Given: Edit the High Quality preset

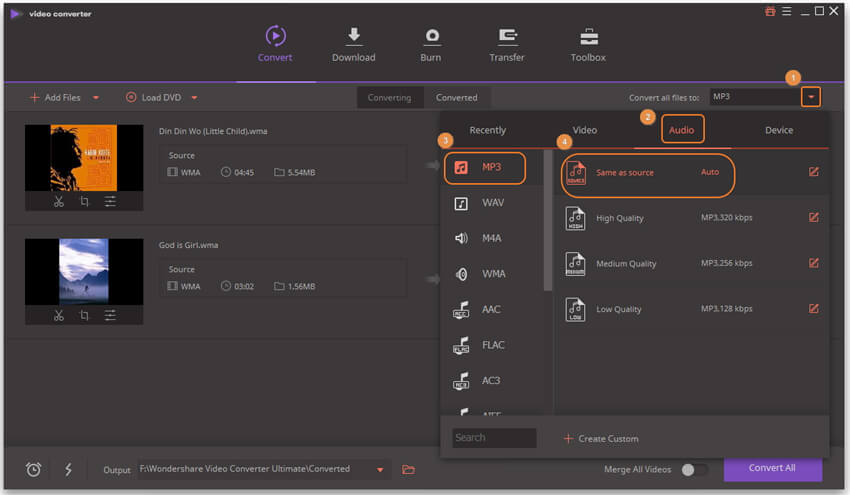Looking at the screenshot, I should (814, 217).
